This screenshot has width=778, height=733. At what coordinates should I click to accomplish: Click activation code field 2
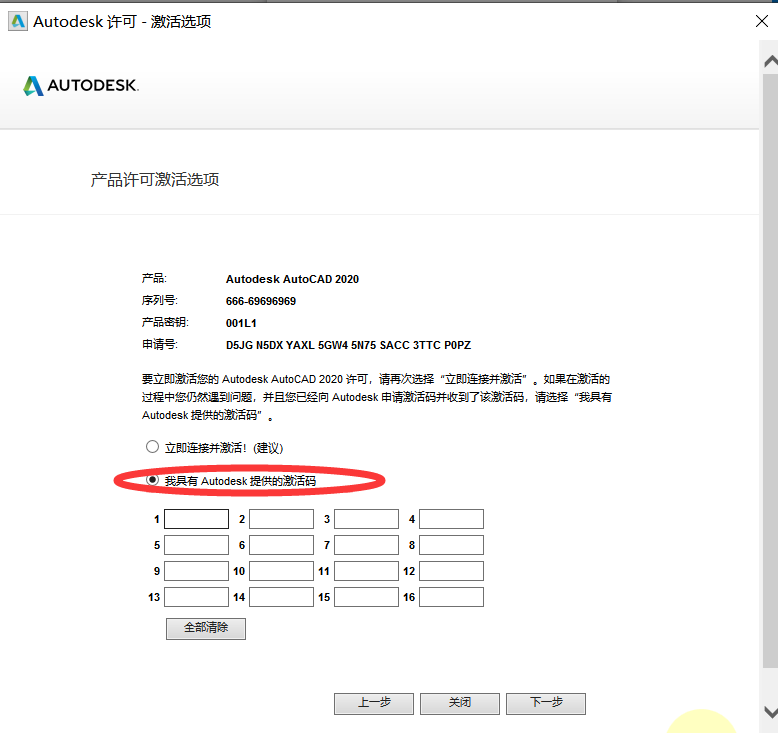(281, 519)
